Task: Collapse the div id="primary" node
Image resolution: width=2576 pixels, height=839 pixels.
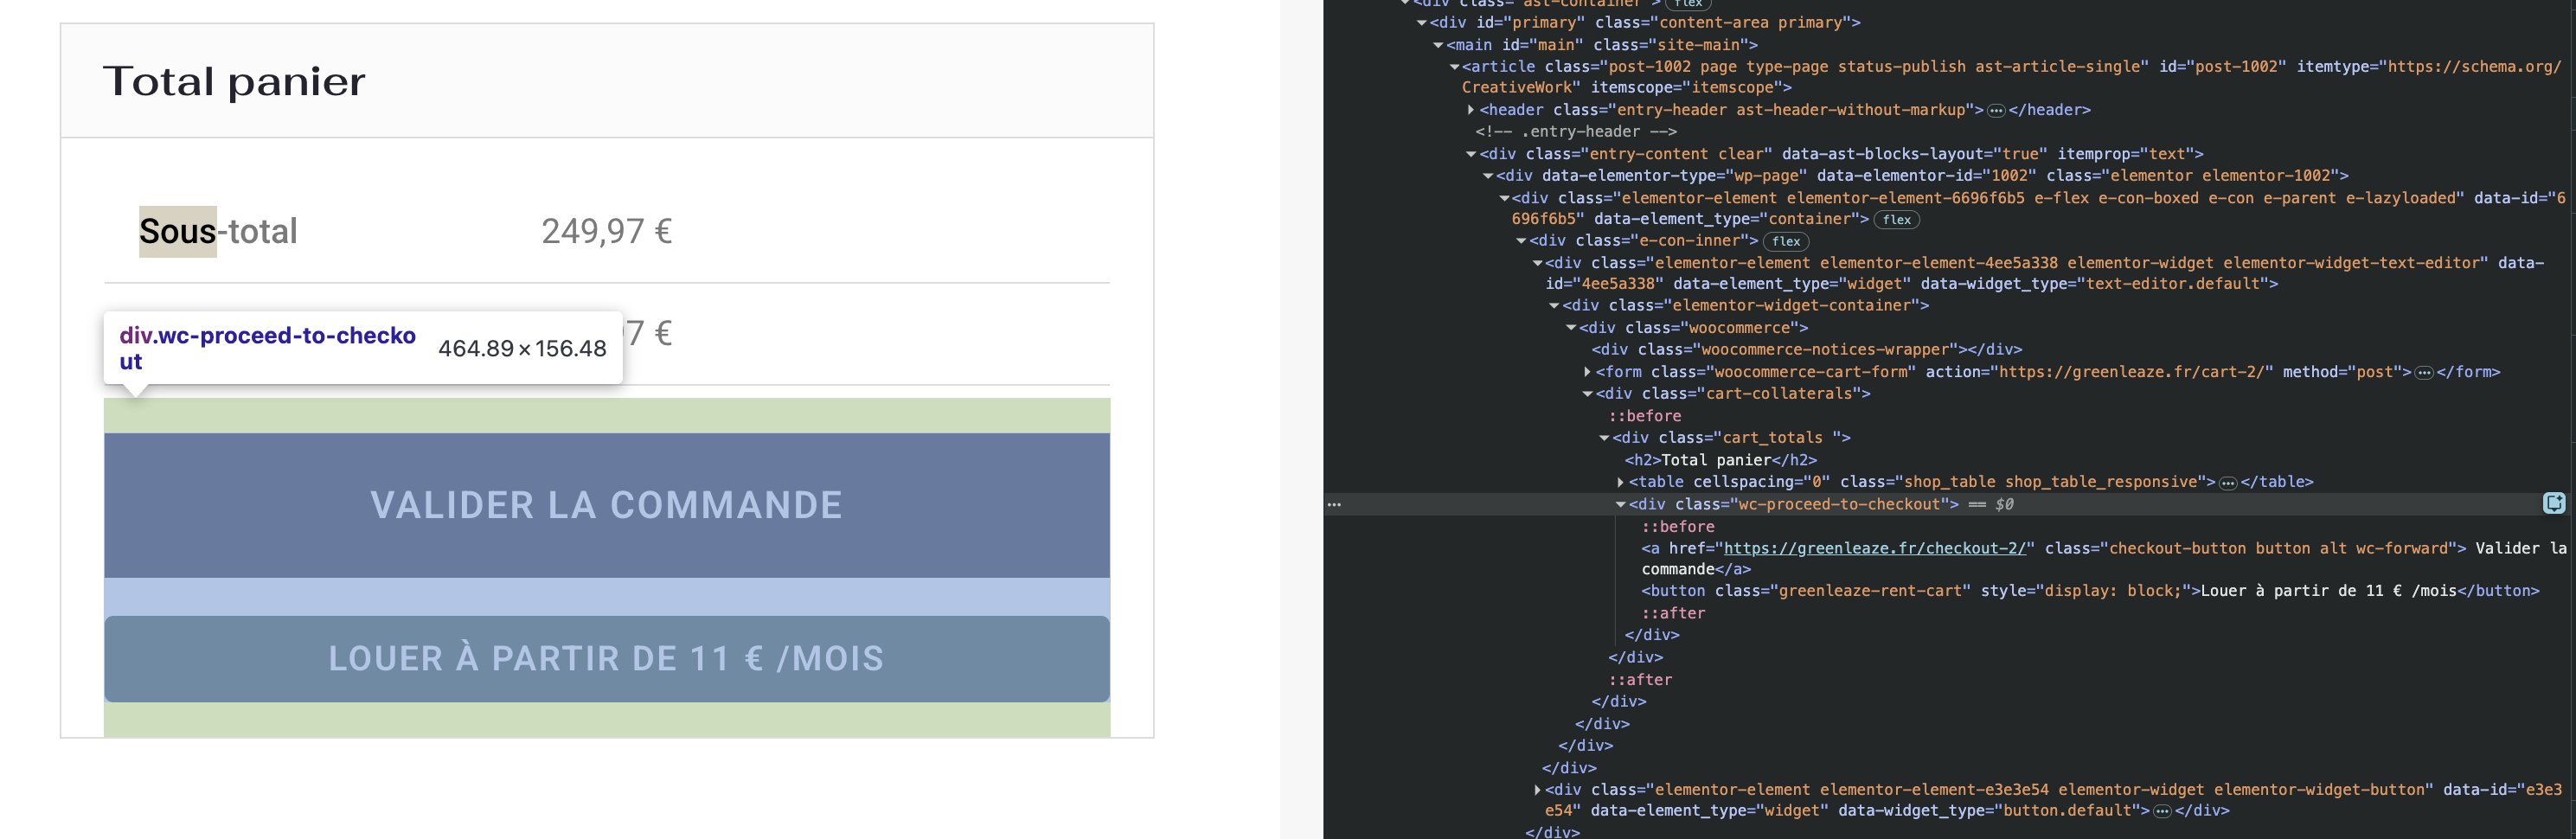Action: coord(1422,23)
